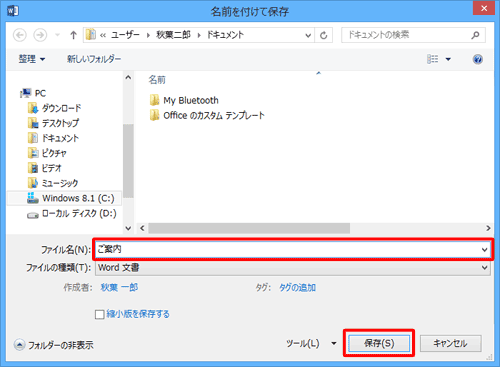
Task: Click the デスクトップ folder icon
Action: (33, 123)
